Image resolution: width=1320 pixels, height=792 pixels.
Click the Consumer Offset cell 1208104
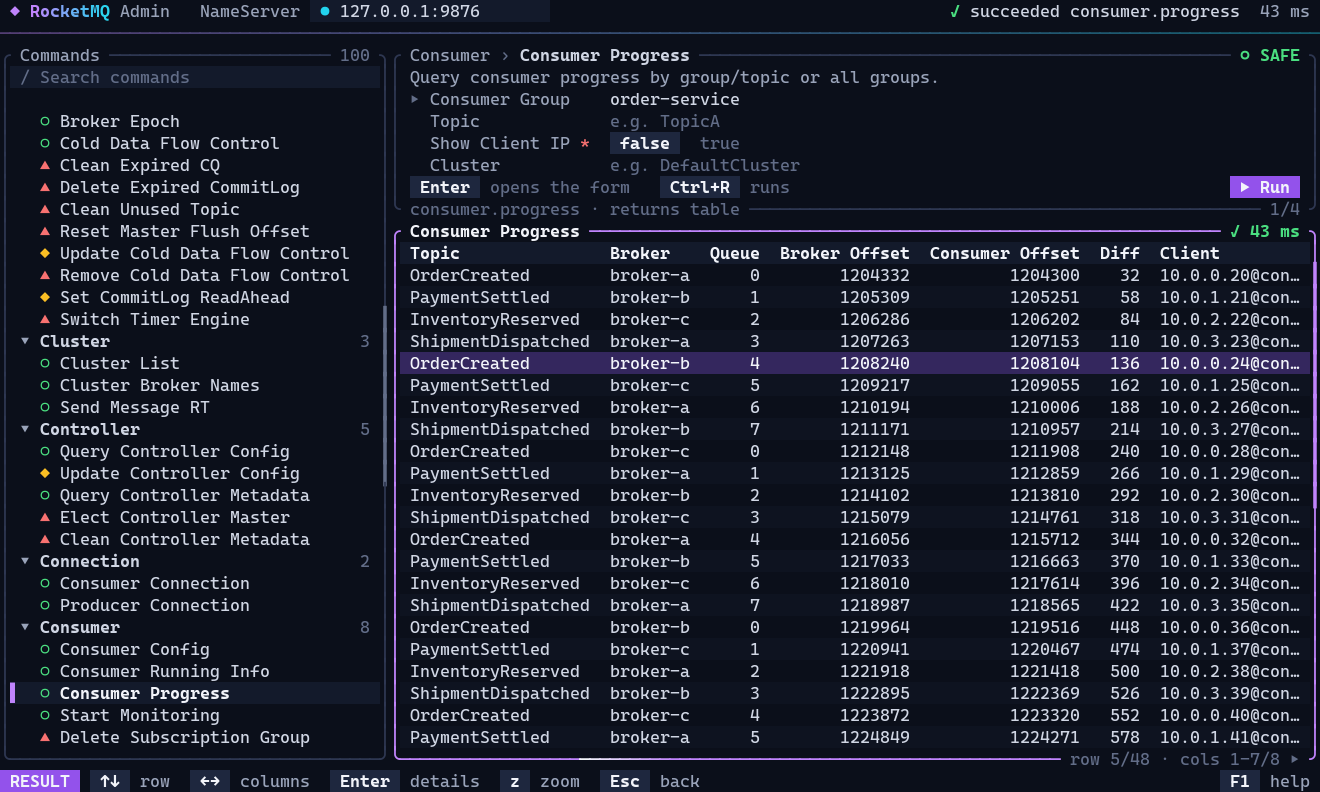tap(1045, 364)
